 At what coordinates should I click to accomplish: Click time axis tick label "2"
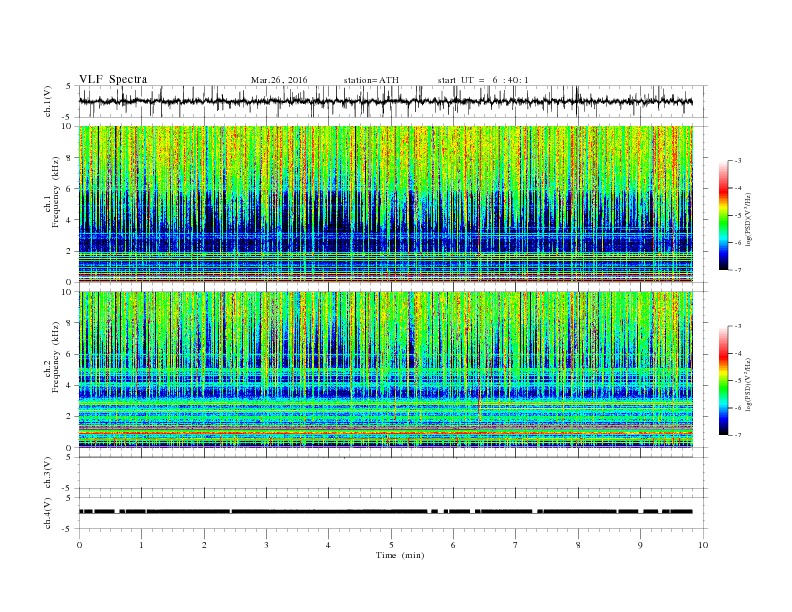pos(204,545)
